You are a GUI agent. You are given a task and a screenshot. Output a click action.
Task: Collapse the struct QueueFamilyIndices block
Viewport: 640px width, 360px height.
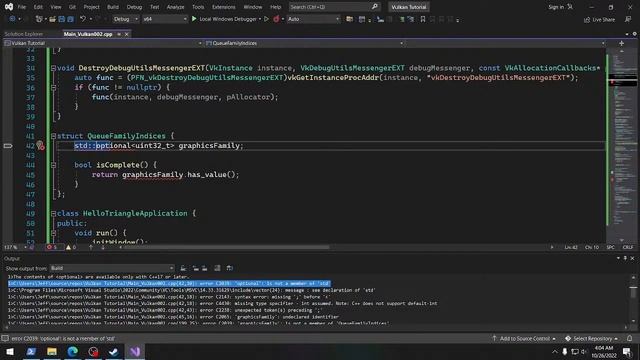(53, 136)
